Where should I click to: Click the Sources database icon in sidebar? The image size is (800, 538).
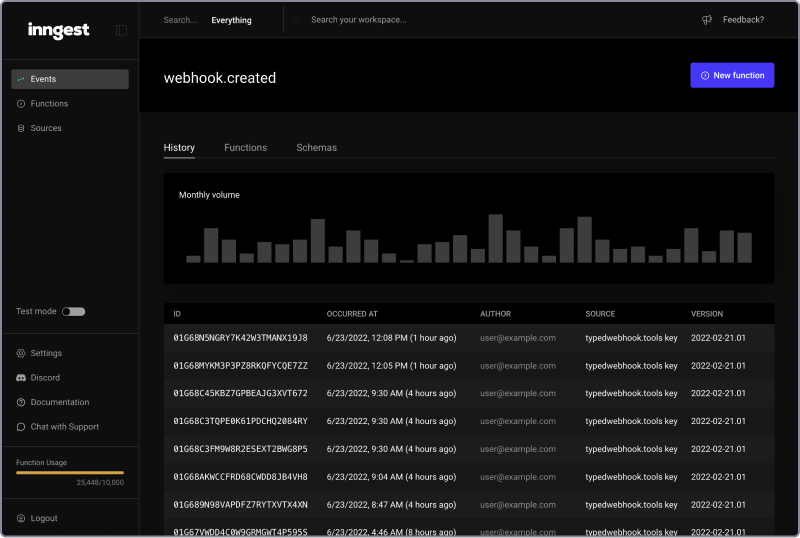21,128
